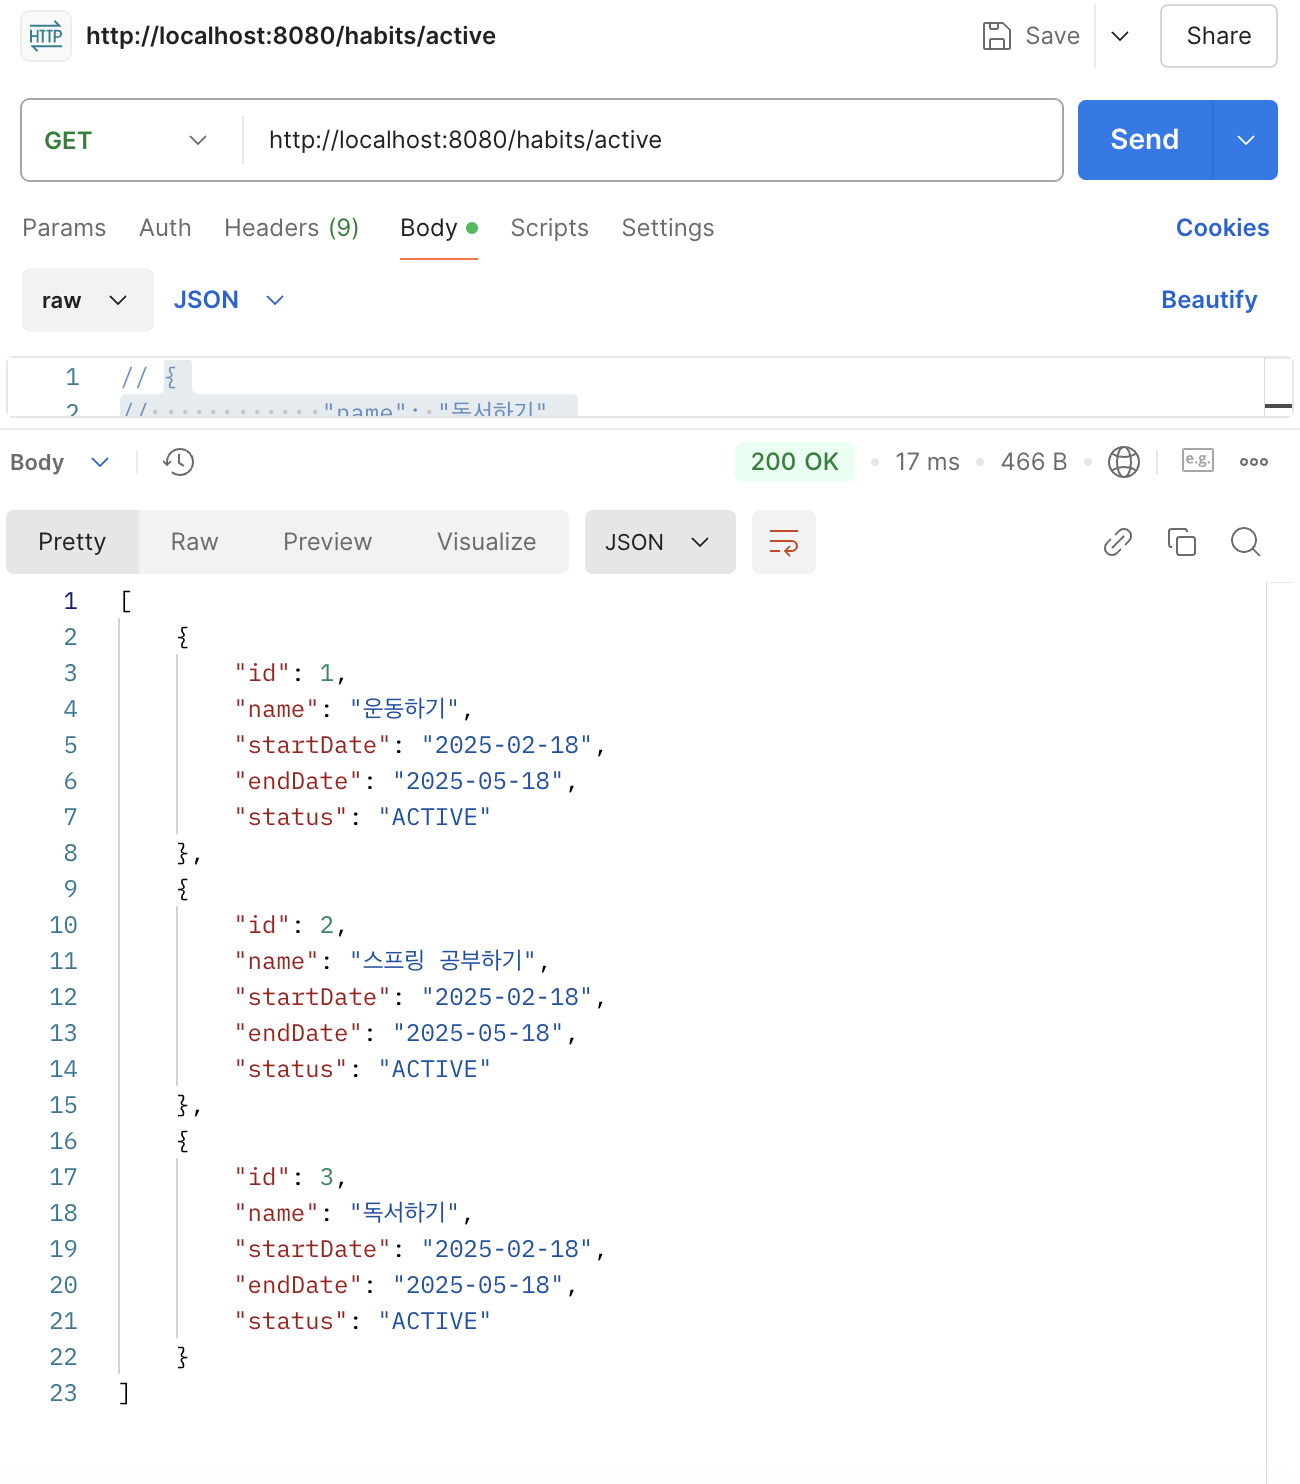Click the 200 OK status badge
Viewport: 1300px width, 1484px height.
795,462
